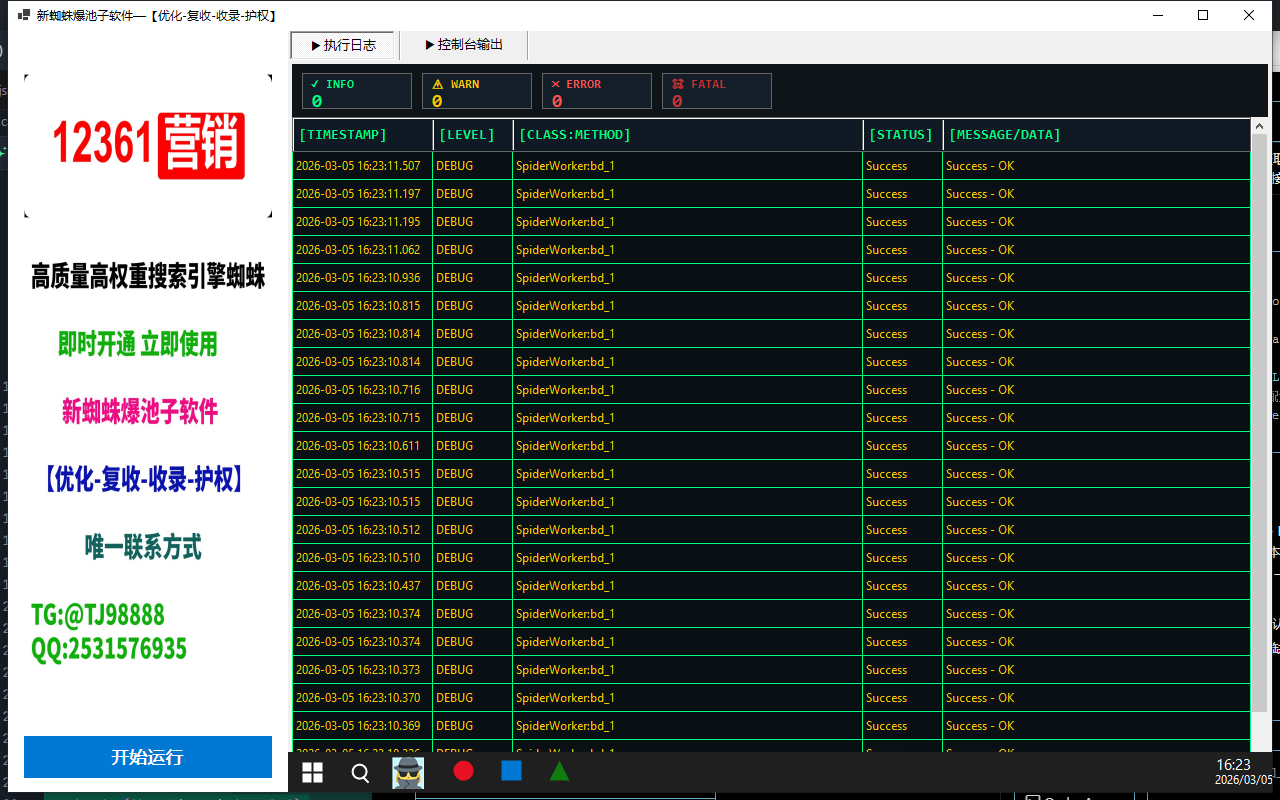Click the INFO counter indicator
The height and width of the screenshot is (800, 1280).
356,90
